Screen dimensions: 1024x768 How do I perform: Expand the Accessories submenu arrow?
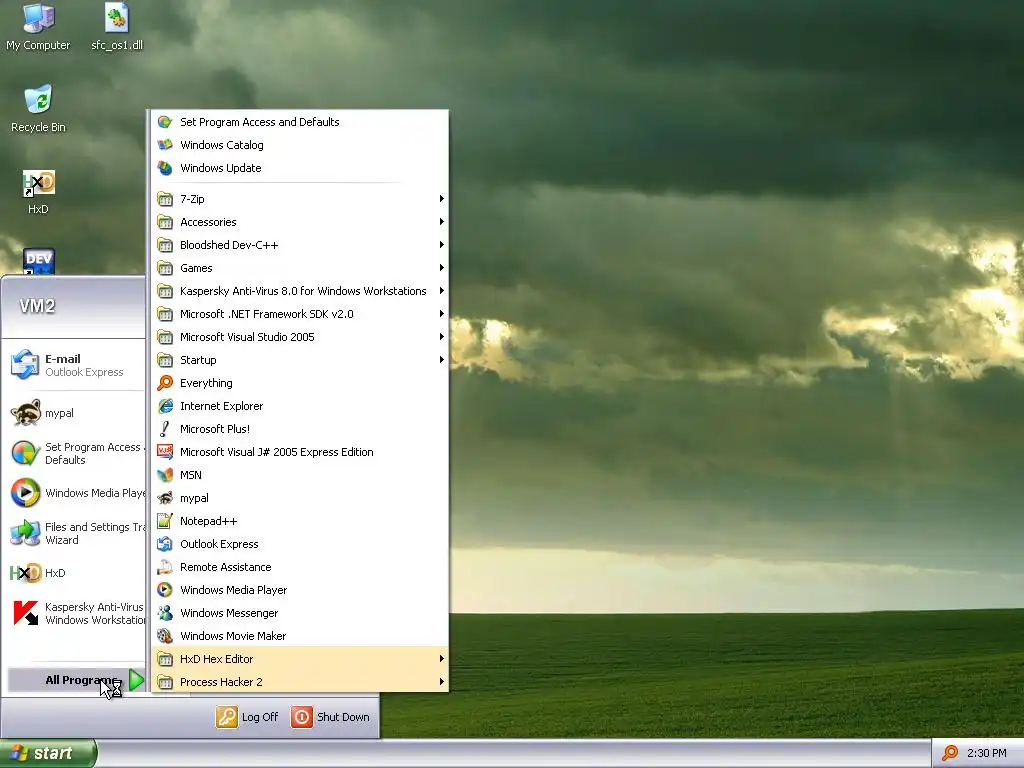click(441, 221)
